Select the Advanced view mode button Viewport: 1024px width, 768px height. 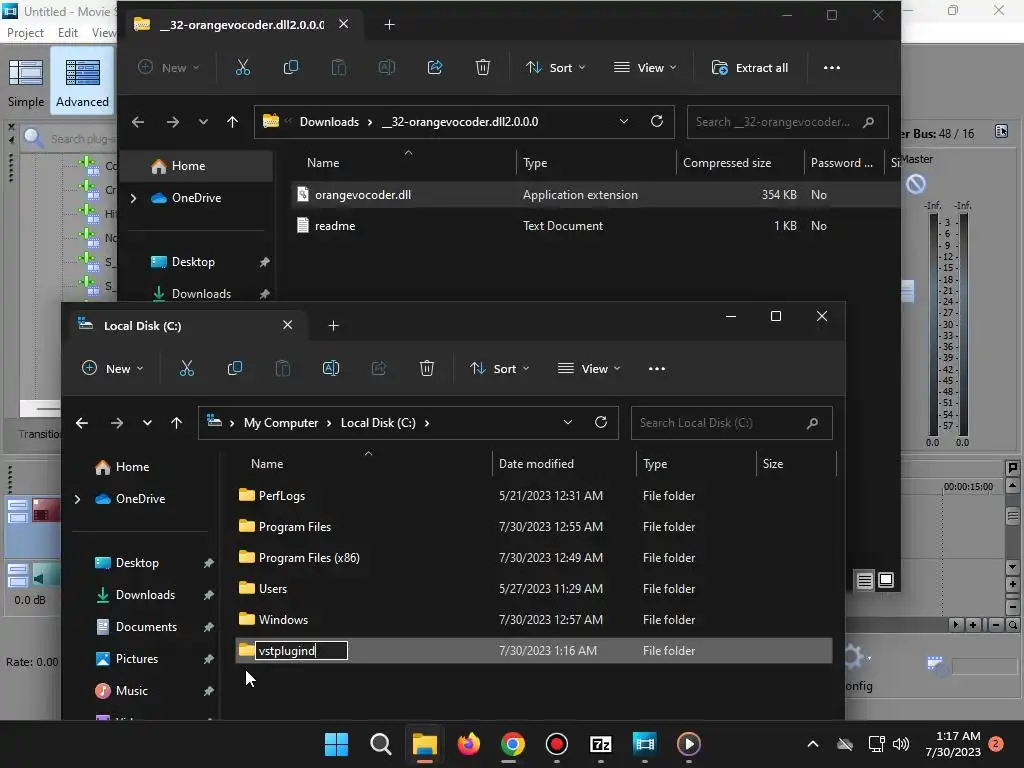click(x=82, y=82)
